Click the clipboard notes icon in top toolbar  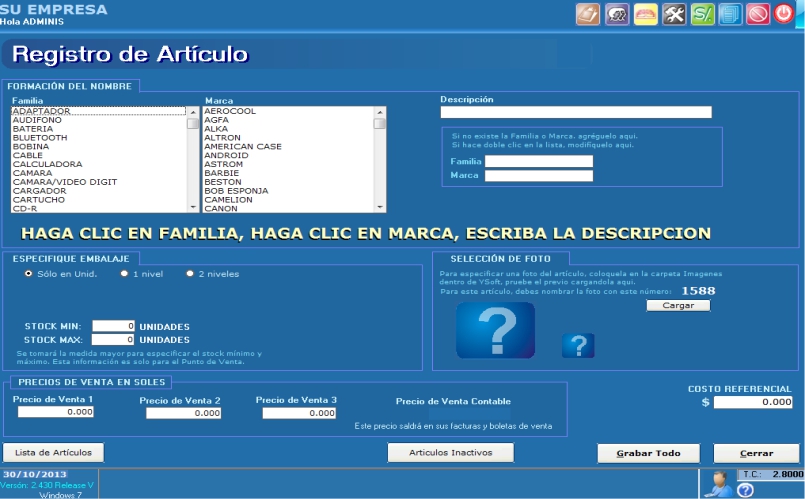point(588,14)
